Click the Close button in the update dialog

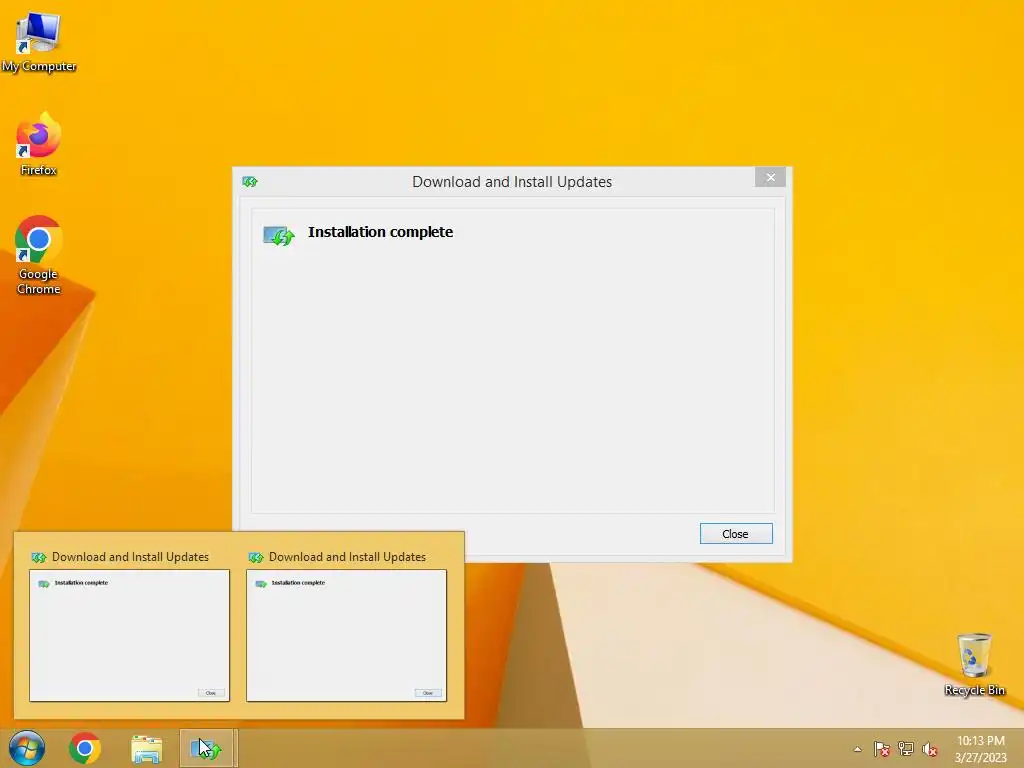point(736,534)
